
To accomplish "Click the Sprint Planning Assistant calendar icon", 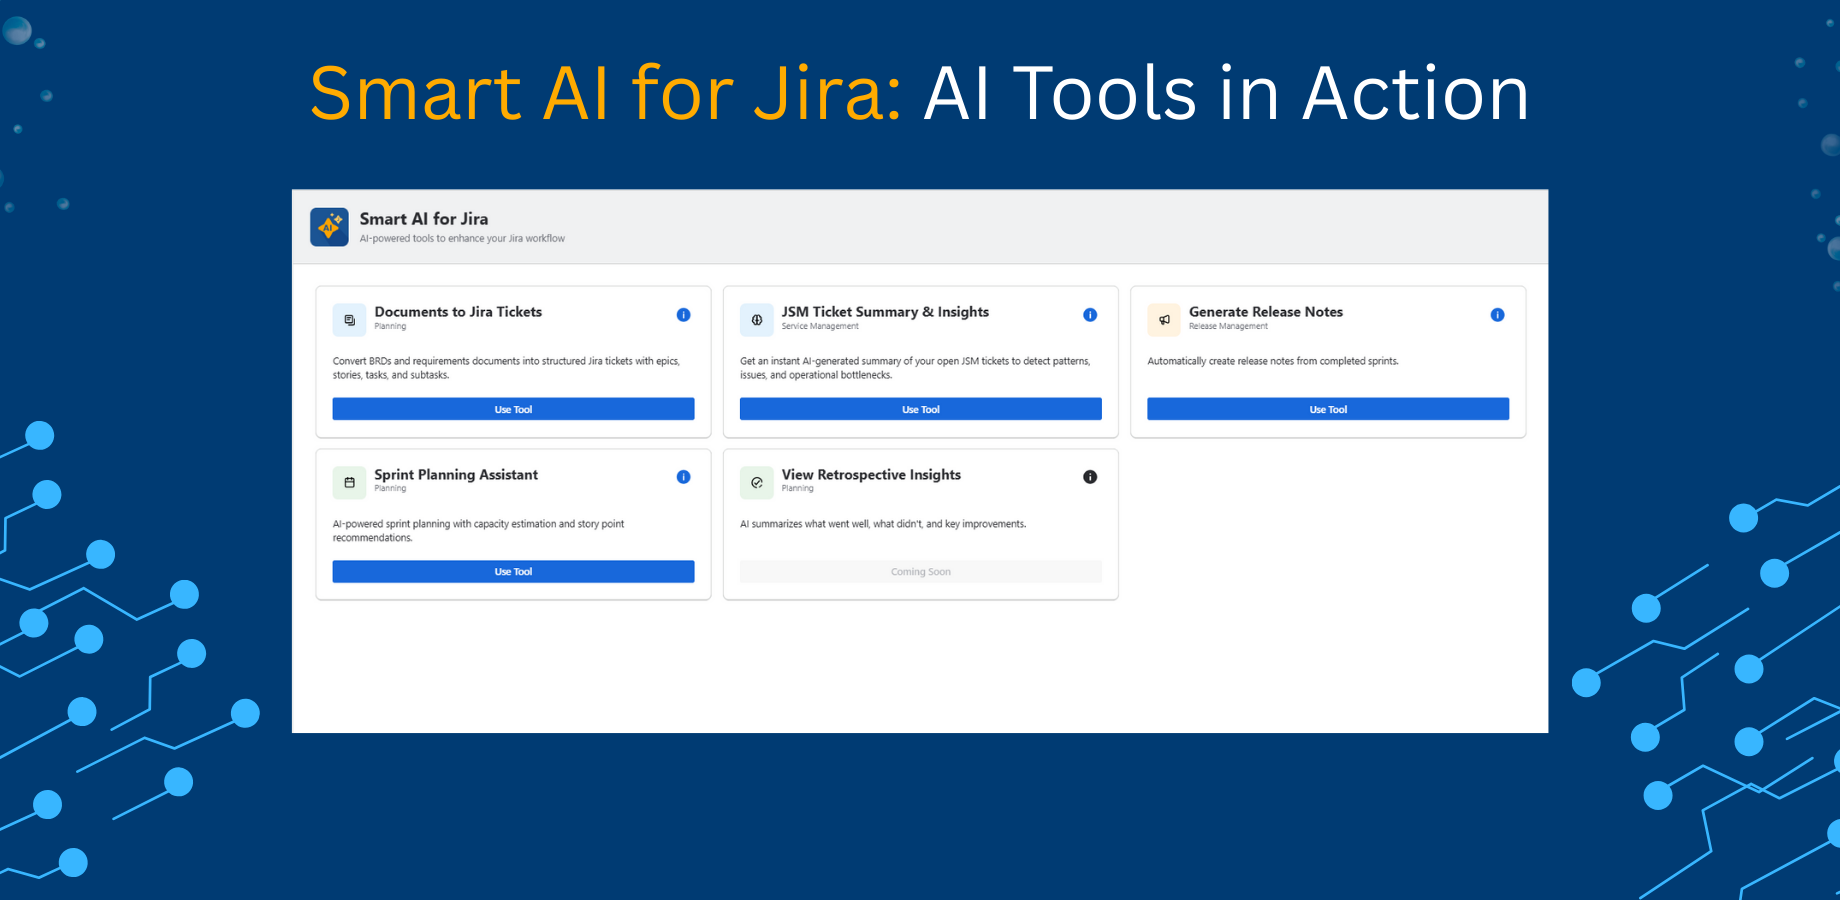I will click(x=349, y=482).
